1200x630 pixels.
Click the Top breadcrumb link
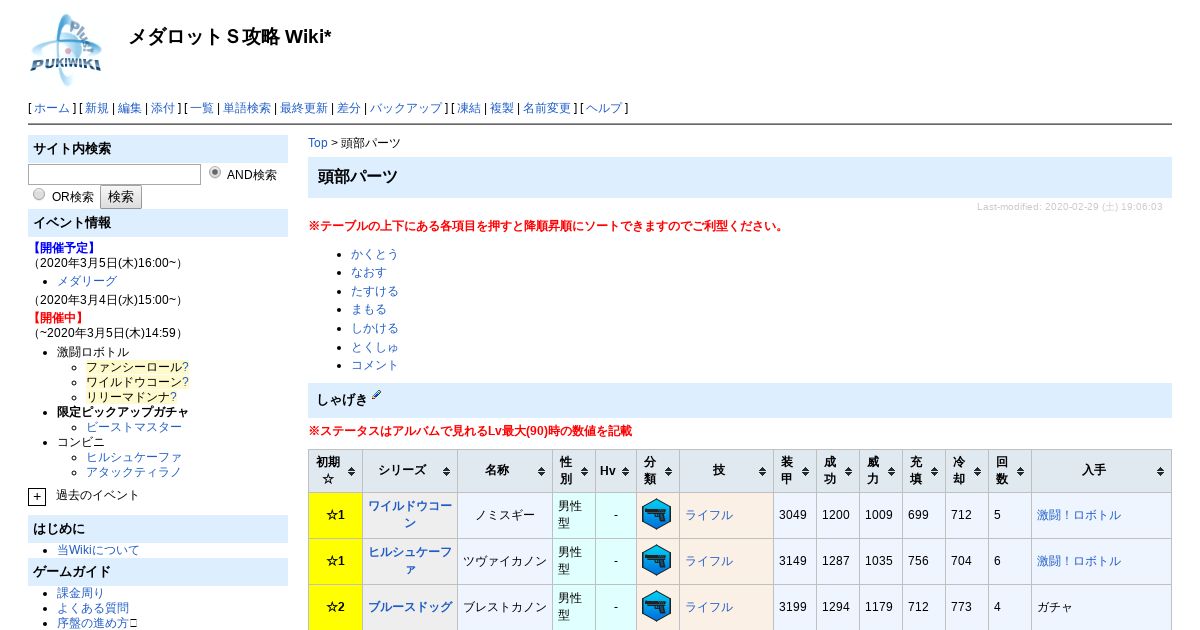(x=318, y=143)
